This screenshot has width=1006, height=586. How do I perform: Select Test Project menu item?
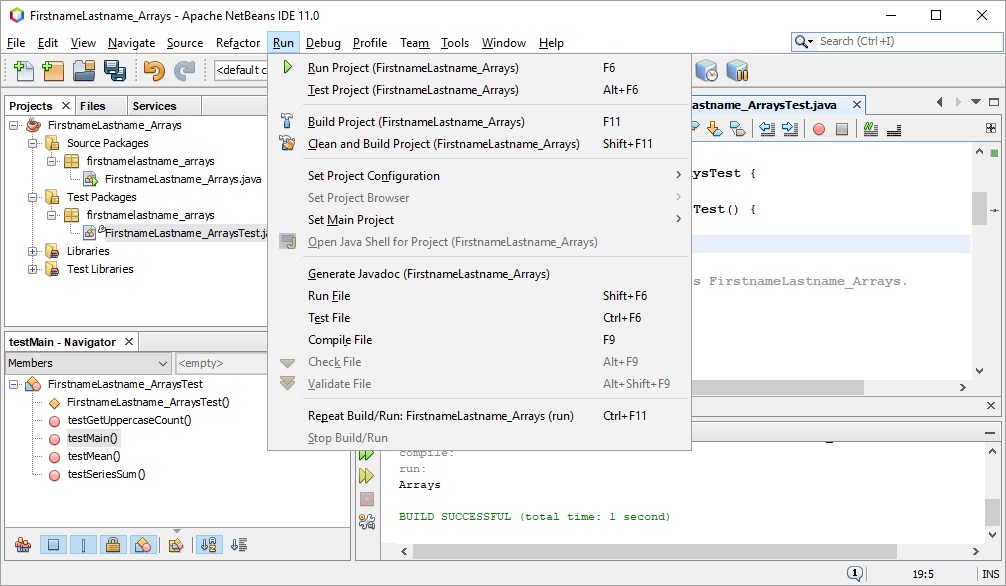(479, 89)
